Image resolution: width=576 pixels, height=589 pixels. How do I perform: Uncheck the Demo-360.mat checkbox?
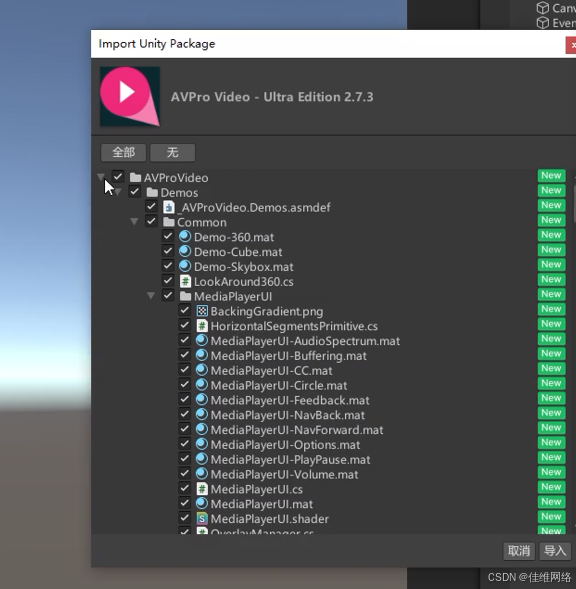168,236
